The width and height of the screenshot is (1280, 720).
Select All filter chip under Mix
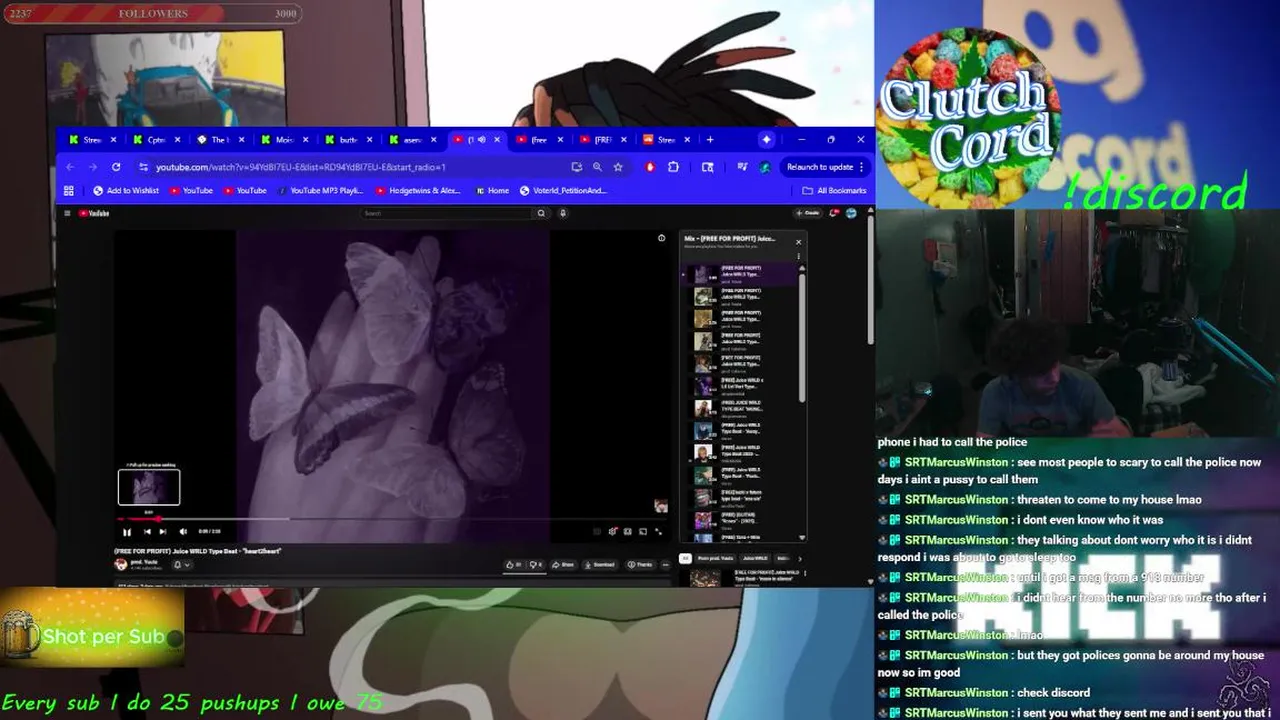tap(685, 558)
